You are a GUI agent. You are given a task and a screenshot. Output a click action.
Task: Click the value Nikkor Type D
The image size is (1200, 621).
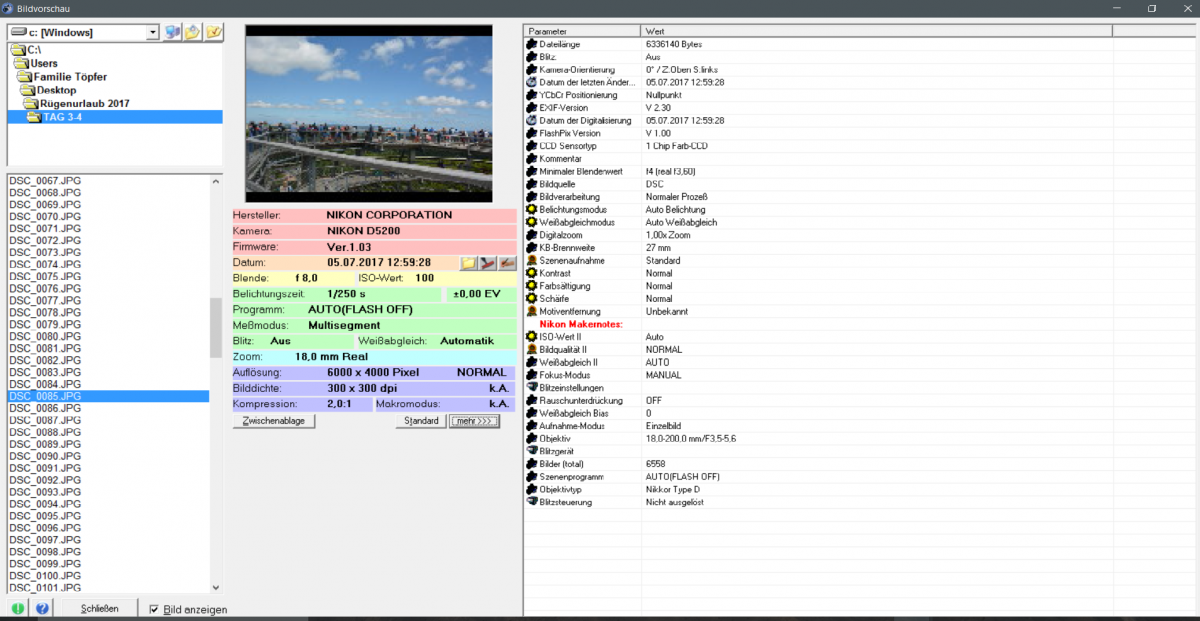(x=672, y=490)
